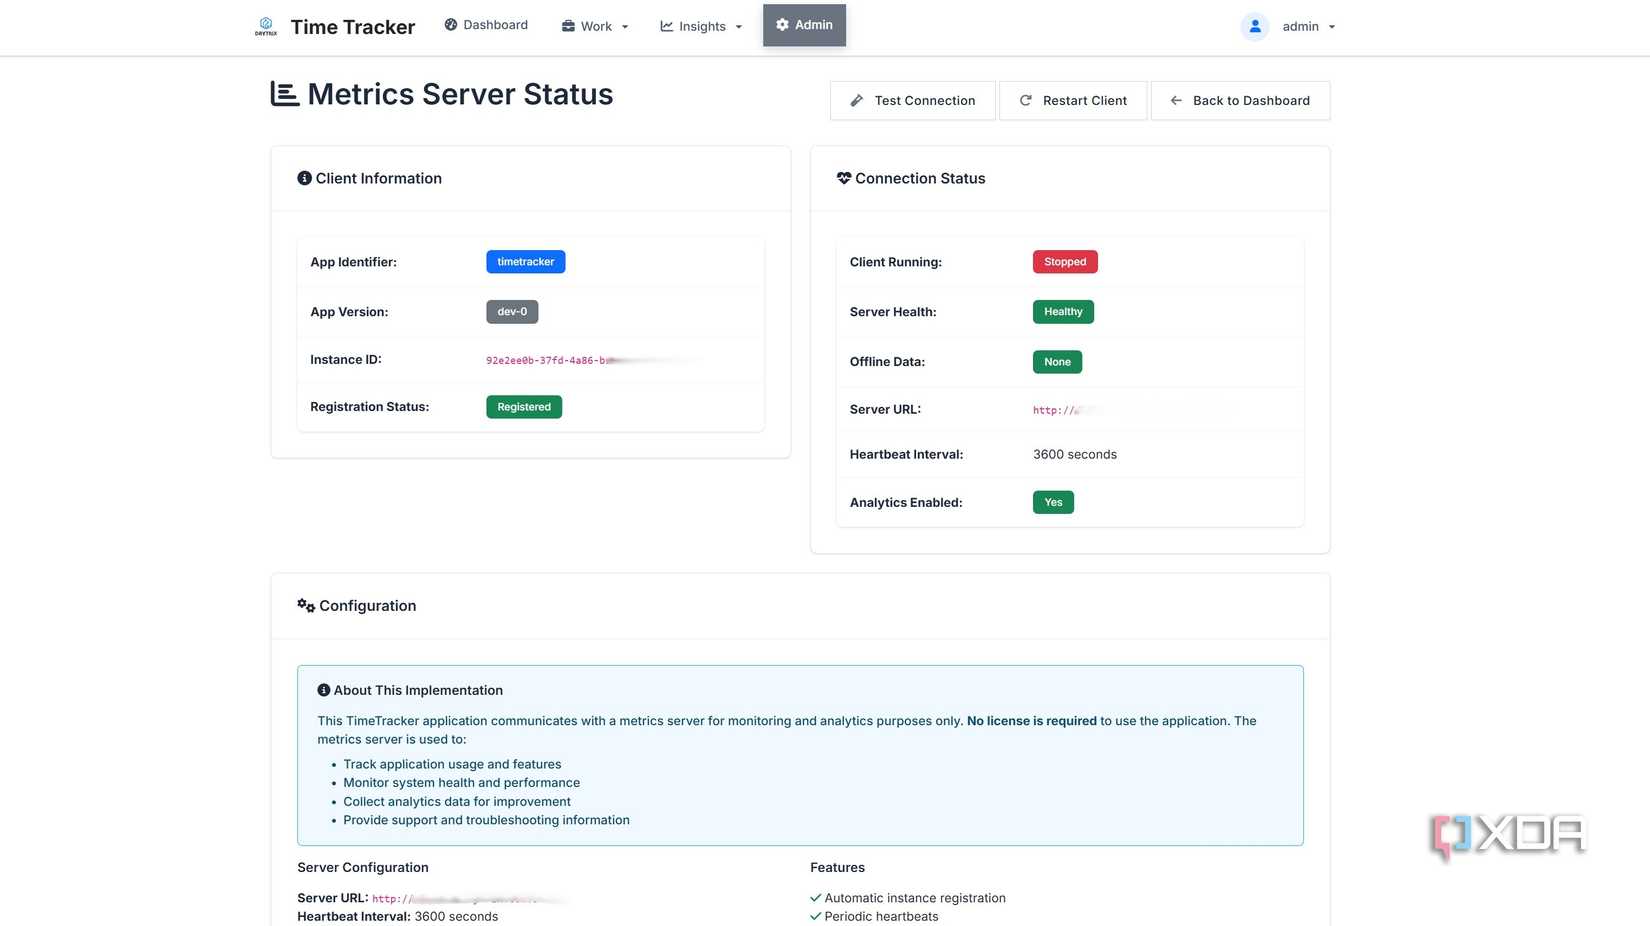The height and width of the screenshot is (926, 1650).
Task: Open the admin user dropdown
Action: [x=1308, y=27]
